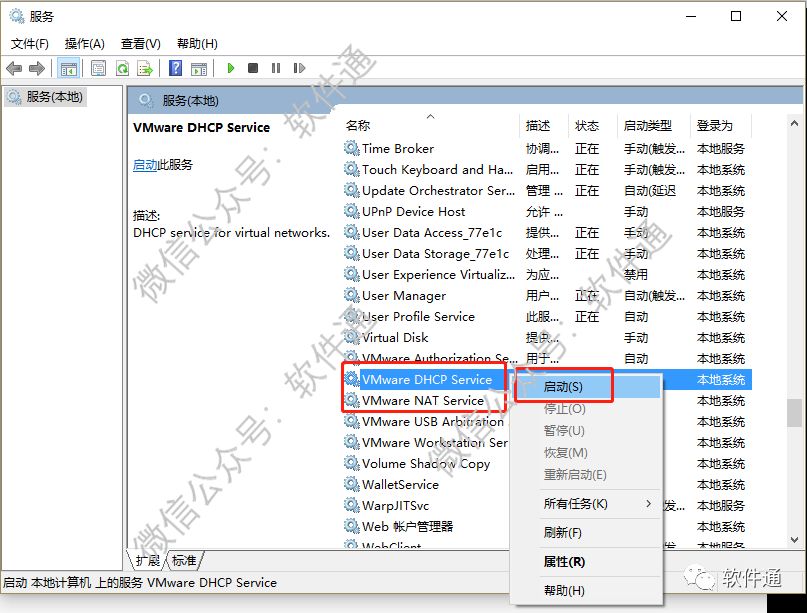Image resolution: width=807 pixels, height=613 pixels.
Task: Click the Export List toolbar icon
Action: point(145,68)
